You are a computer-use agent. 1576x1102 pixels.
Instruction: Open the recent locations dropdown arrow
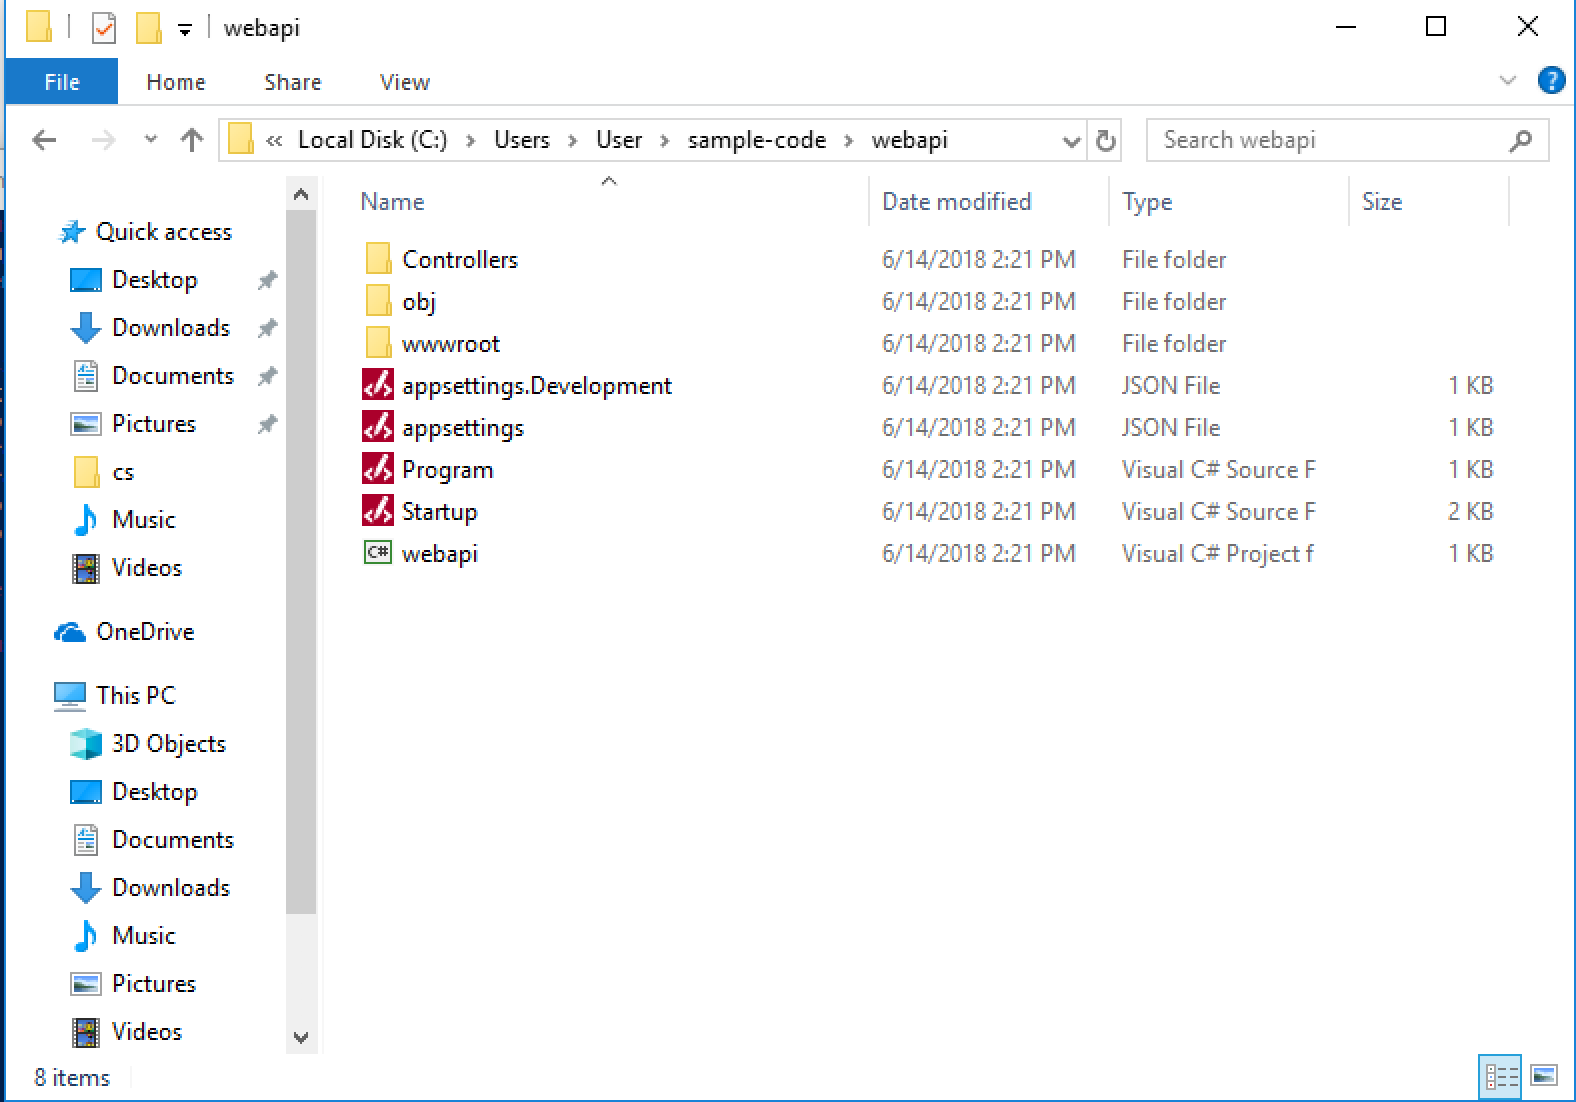(151, 141)
